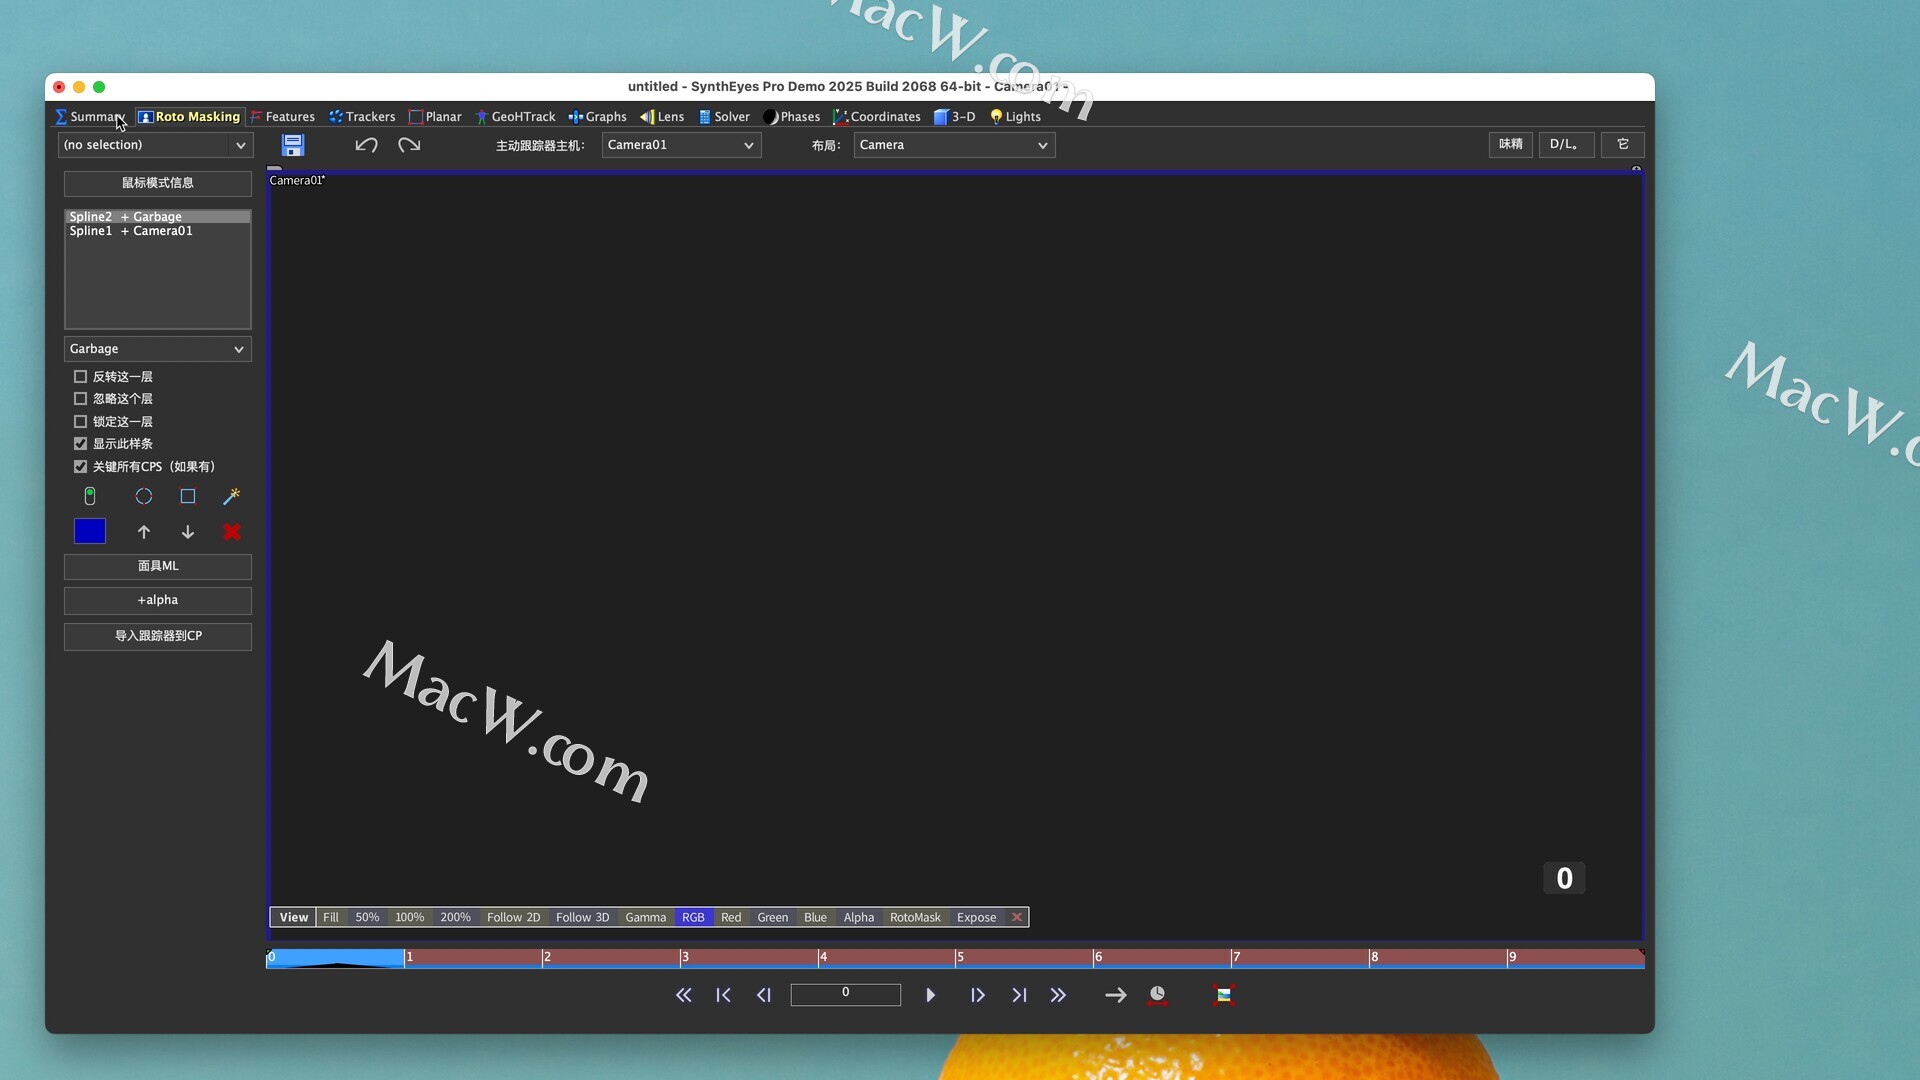Click the D/L button
The image size is (1920, 1080).
pos(1566,145)
